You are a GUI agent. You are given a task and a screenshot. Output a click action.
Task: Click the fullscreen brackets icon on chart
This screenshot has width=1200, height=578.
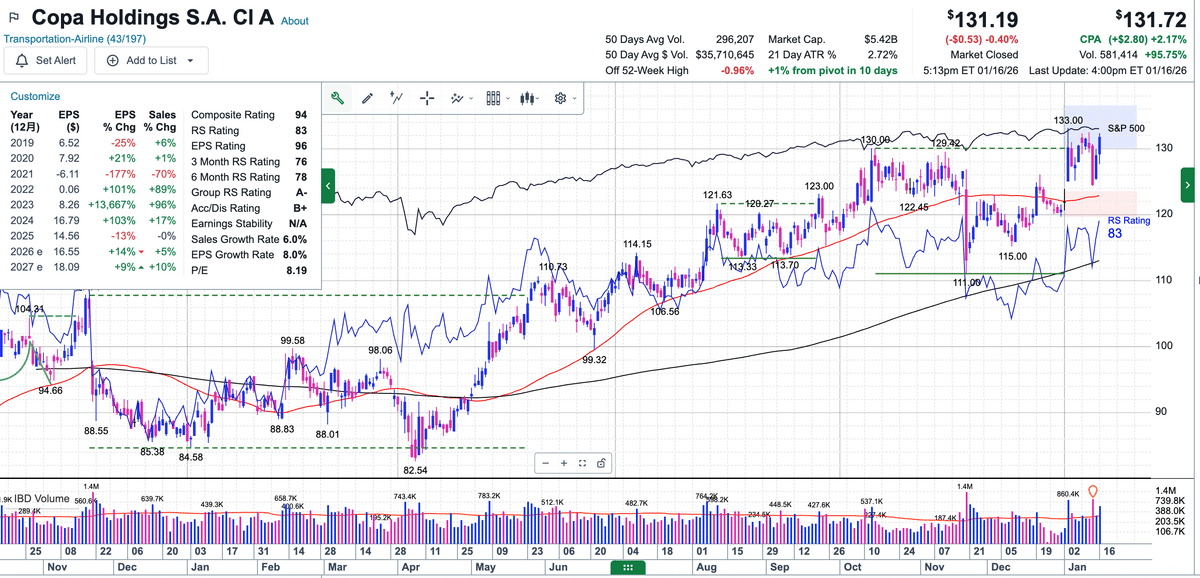click(581, 464)
